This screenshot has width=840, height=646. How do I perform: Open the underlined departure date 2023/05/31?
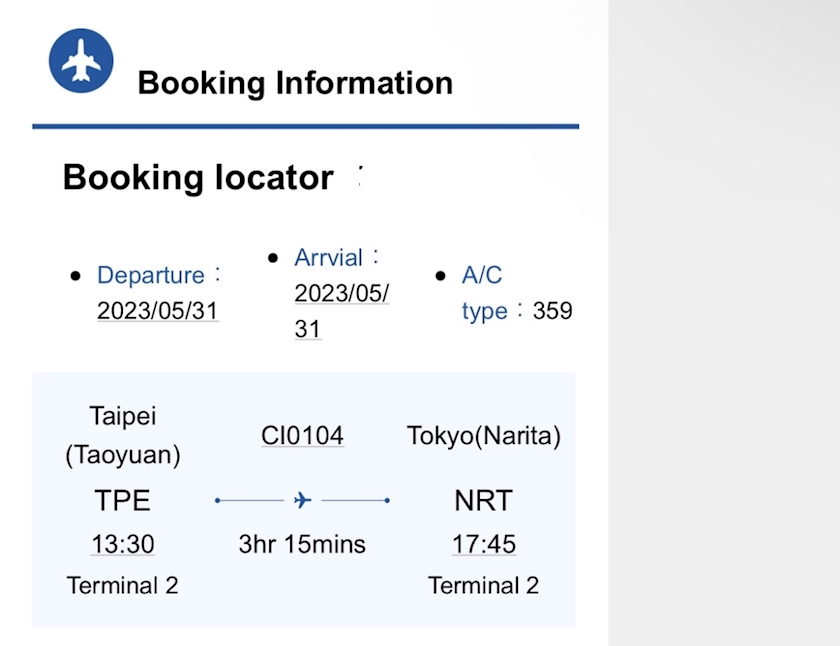pyautogui.click(x=157, y=311)
